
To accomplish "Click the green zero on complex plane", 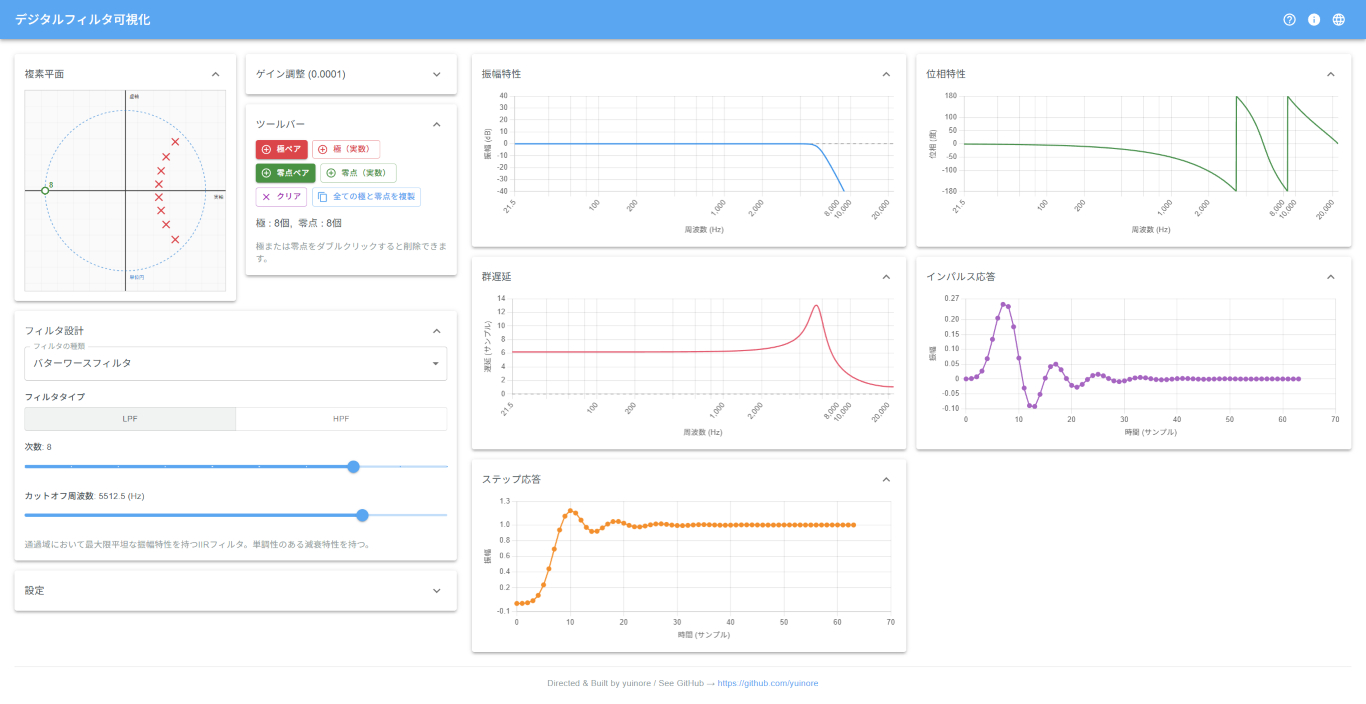I will [45, 190].
